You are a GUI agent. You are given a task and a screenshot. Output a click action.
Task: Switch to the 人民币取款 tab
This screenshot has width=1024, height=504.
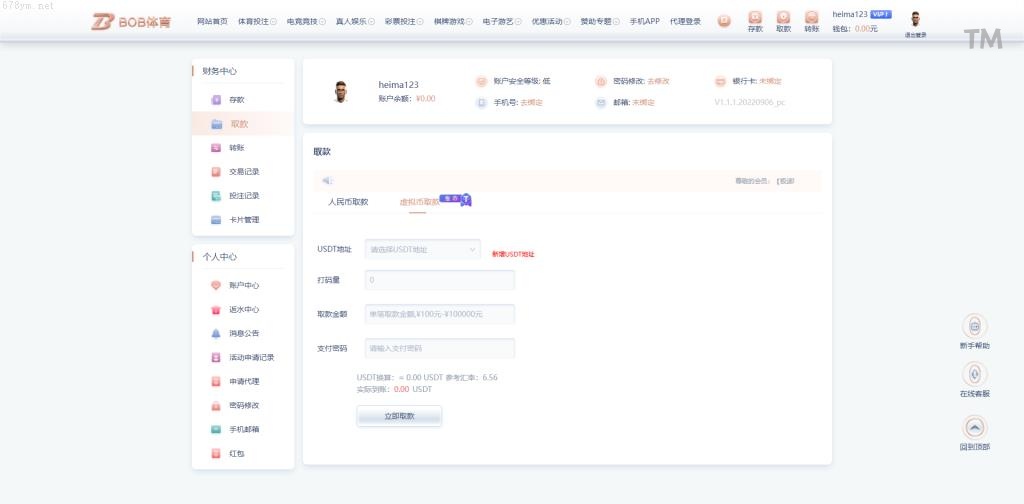348,202
